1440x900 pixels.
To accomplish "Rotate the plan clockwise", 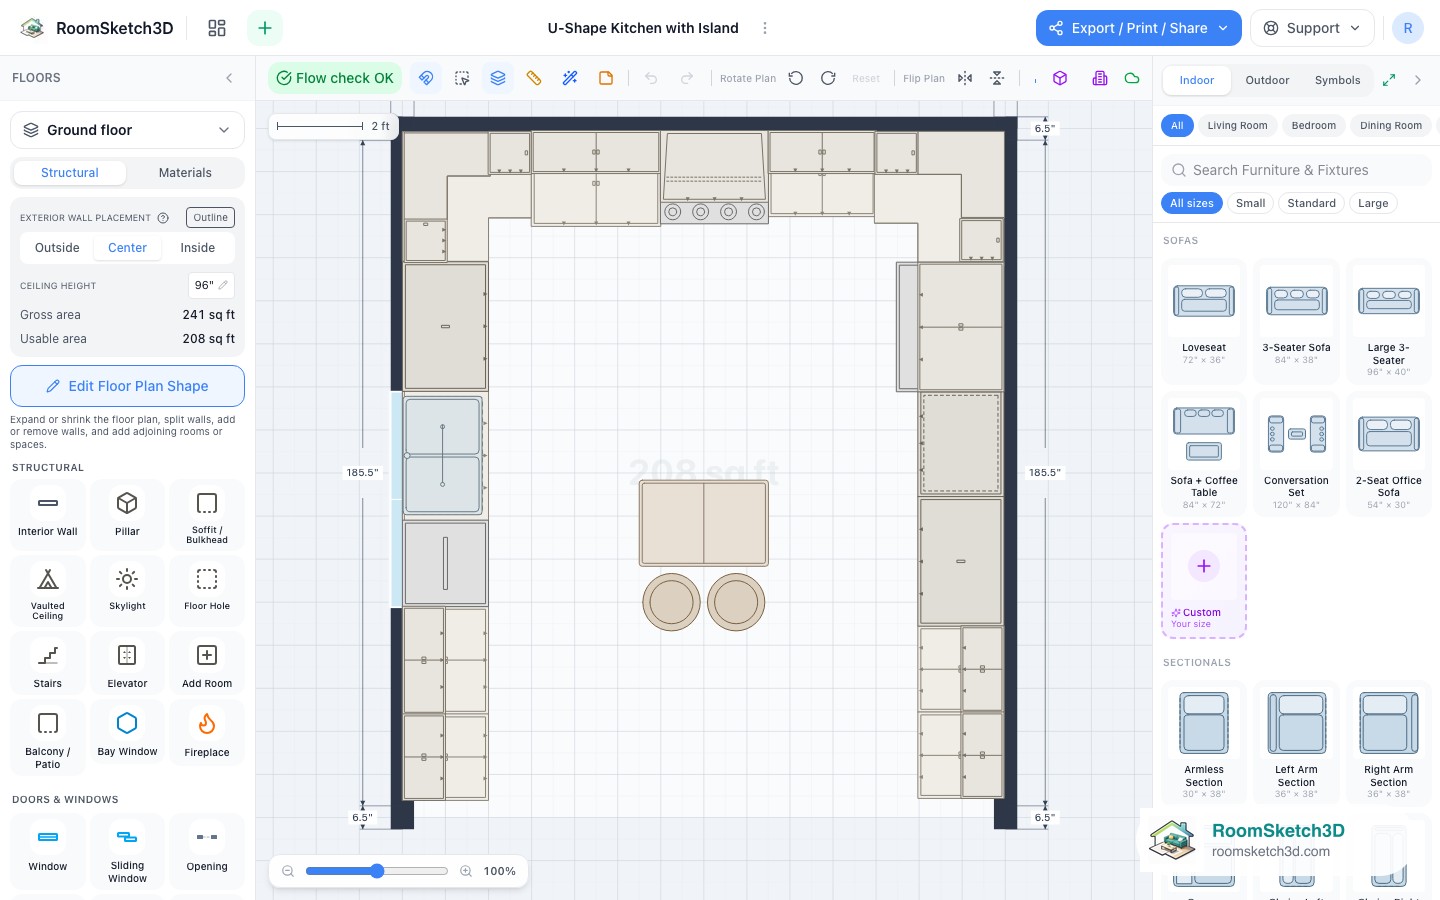I will pyautogui.click(x=828, y=78).
